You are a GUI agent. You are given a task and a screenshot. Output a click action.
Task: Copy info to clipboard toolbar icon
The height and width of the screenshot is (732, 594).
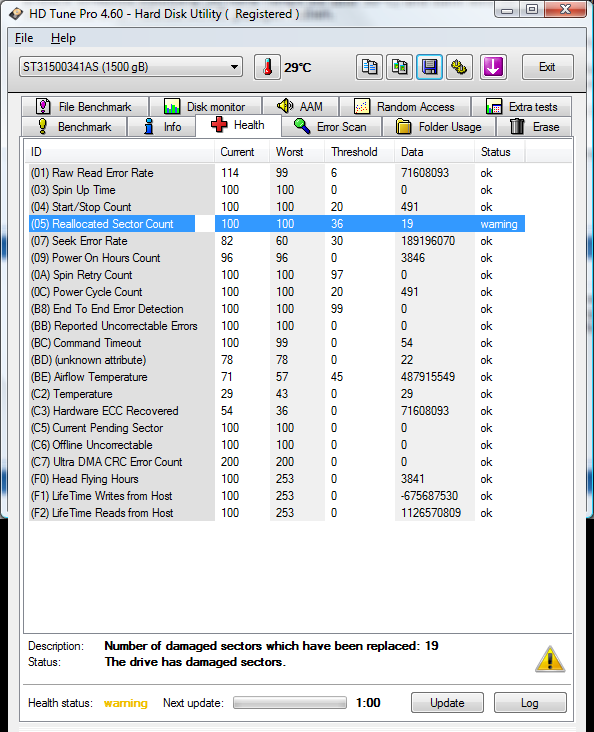pos(369,67)
